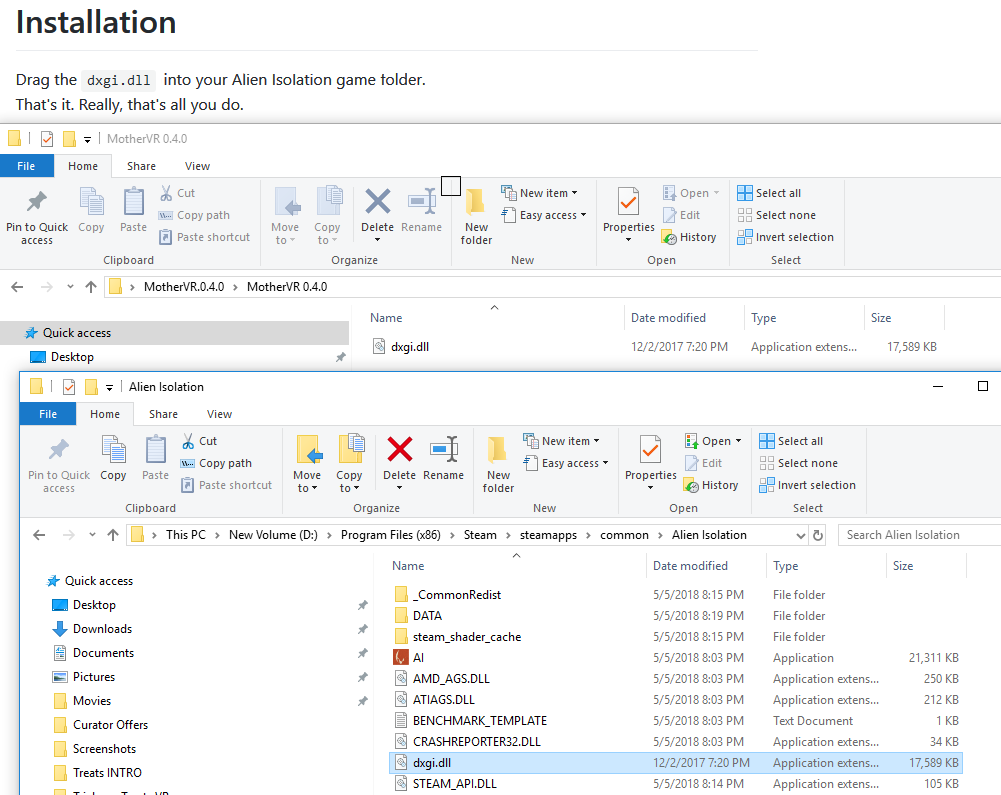Go up one folder in Alien Isolation window
This screenshot has width=1001, height=795.
tap(113, 535)
